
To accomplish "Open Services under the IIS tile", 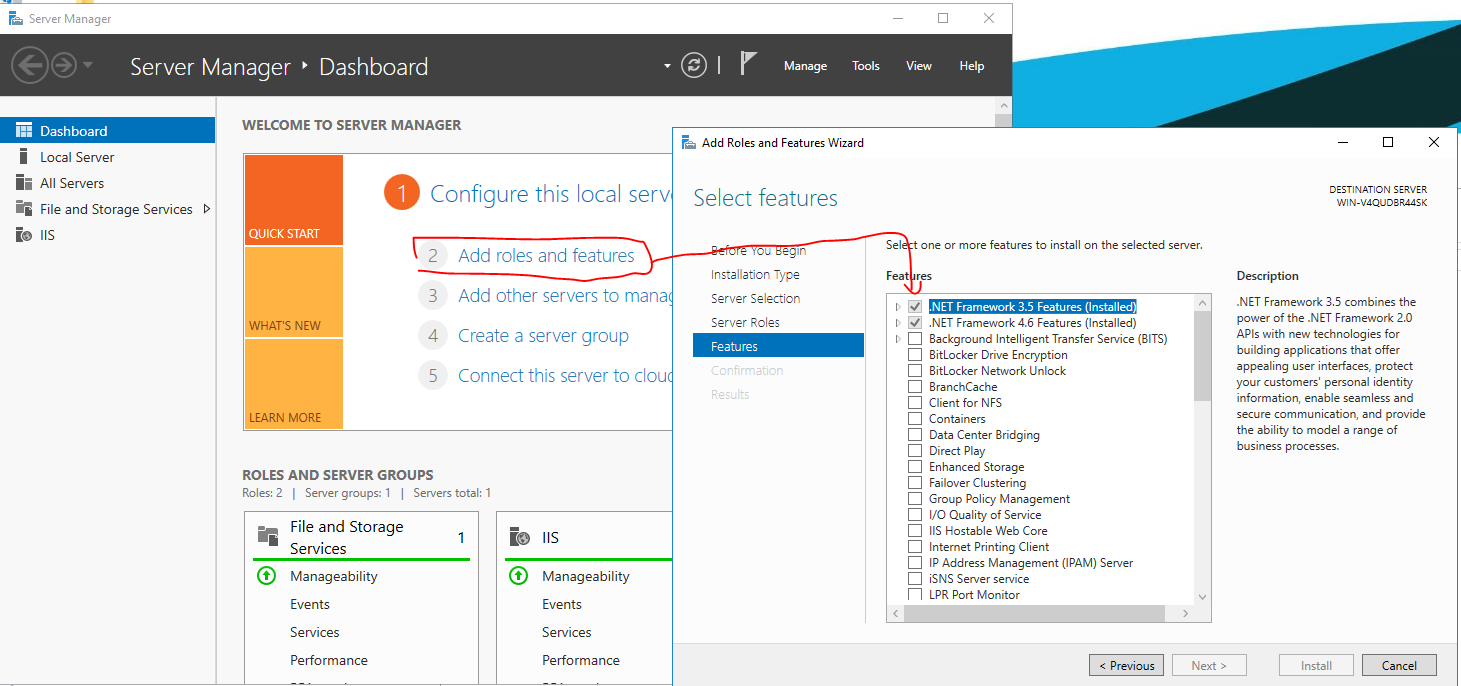I will [567, 632].
